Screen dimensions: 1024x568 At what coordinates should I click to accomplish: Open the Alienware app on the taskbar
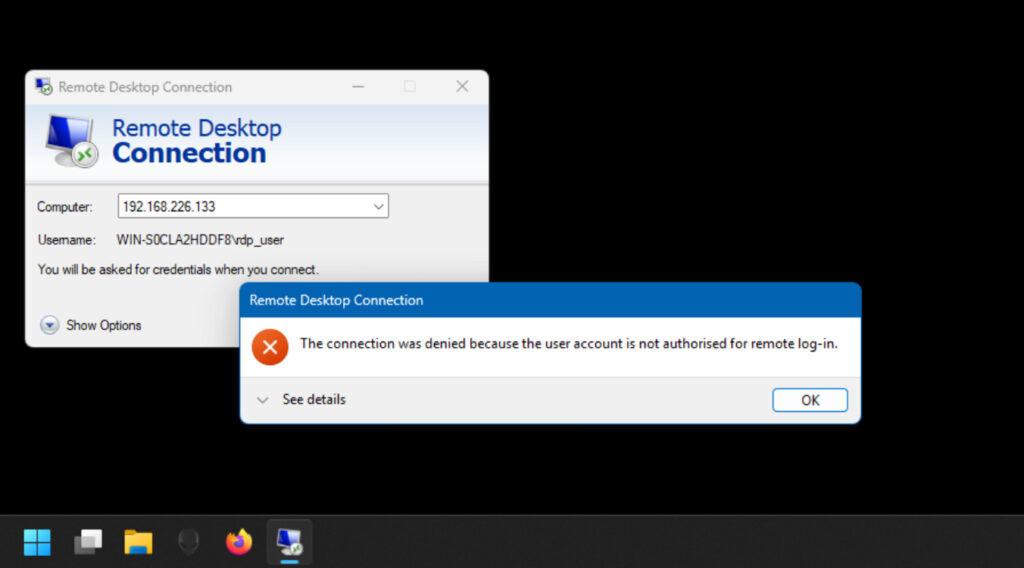point(188,542)
